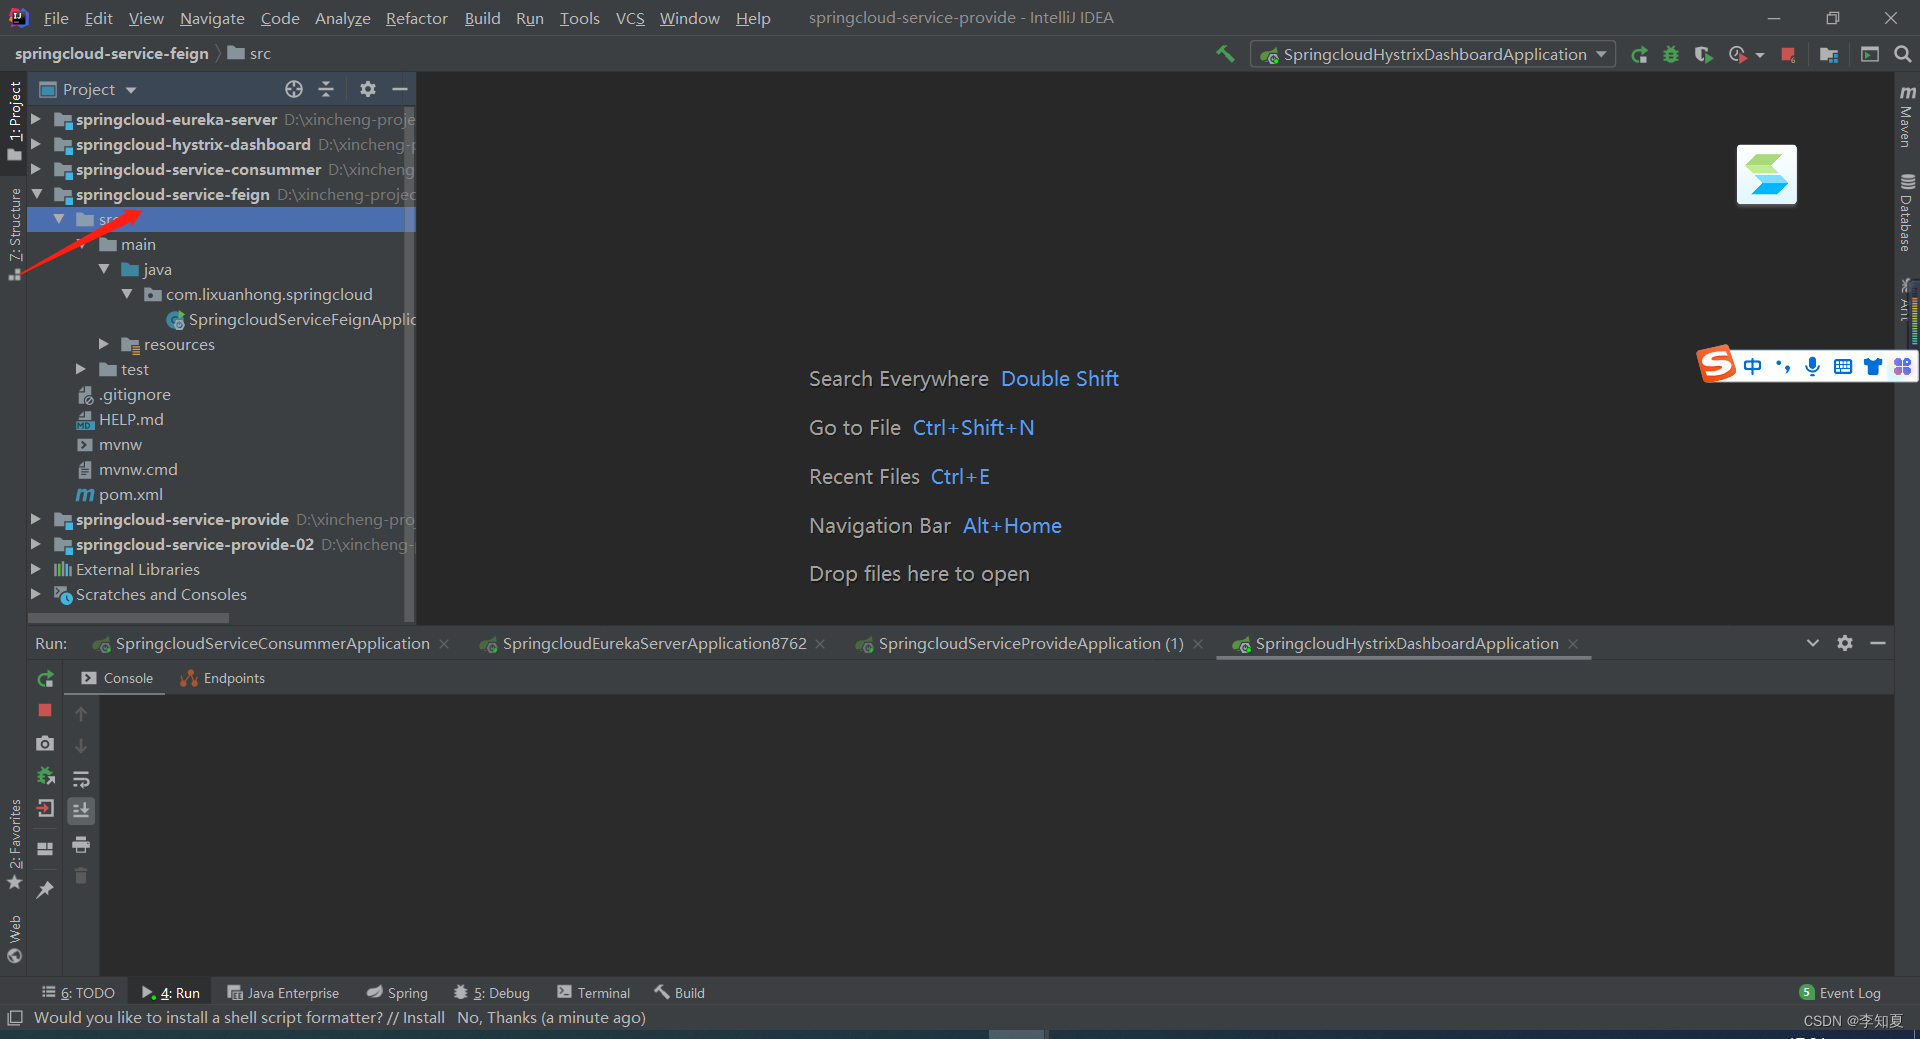The image size is (1920, 1039).
Task: Select HELP.md file in project tree
Action: (131, 419)
